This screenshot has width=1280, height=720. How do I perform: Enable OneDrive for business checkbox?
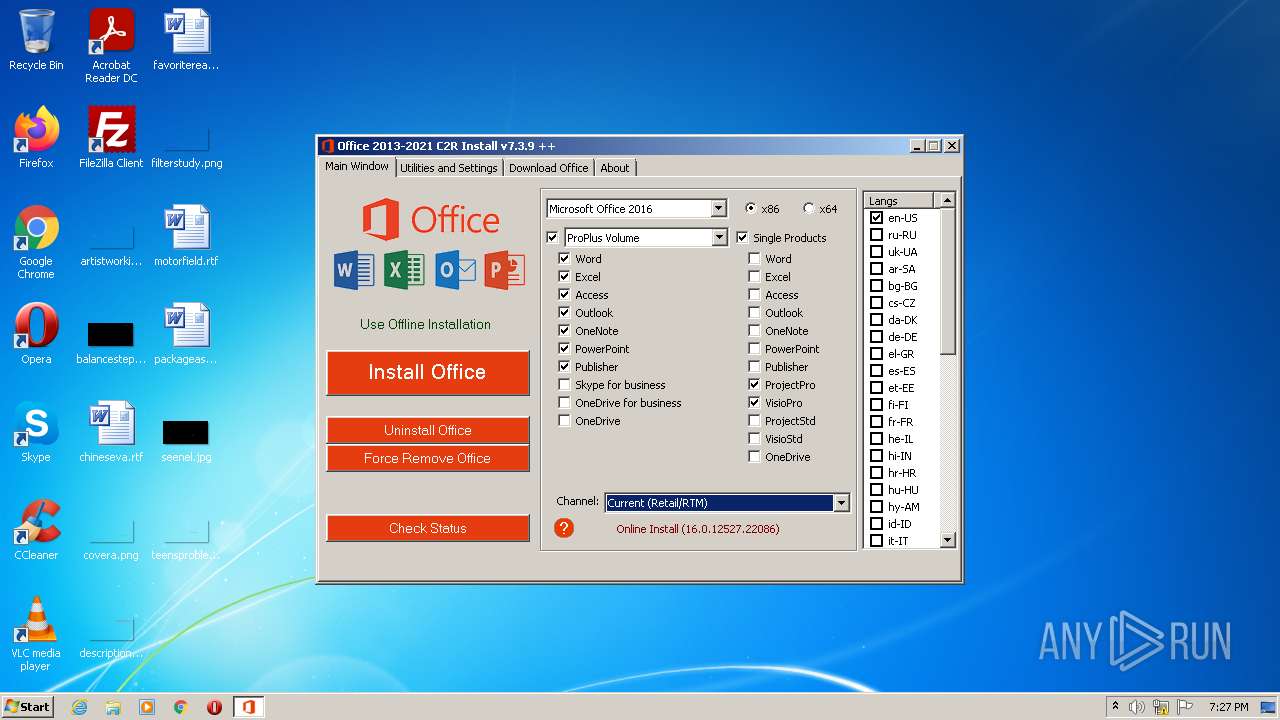[x=565, y=403]
